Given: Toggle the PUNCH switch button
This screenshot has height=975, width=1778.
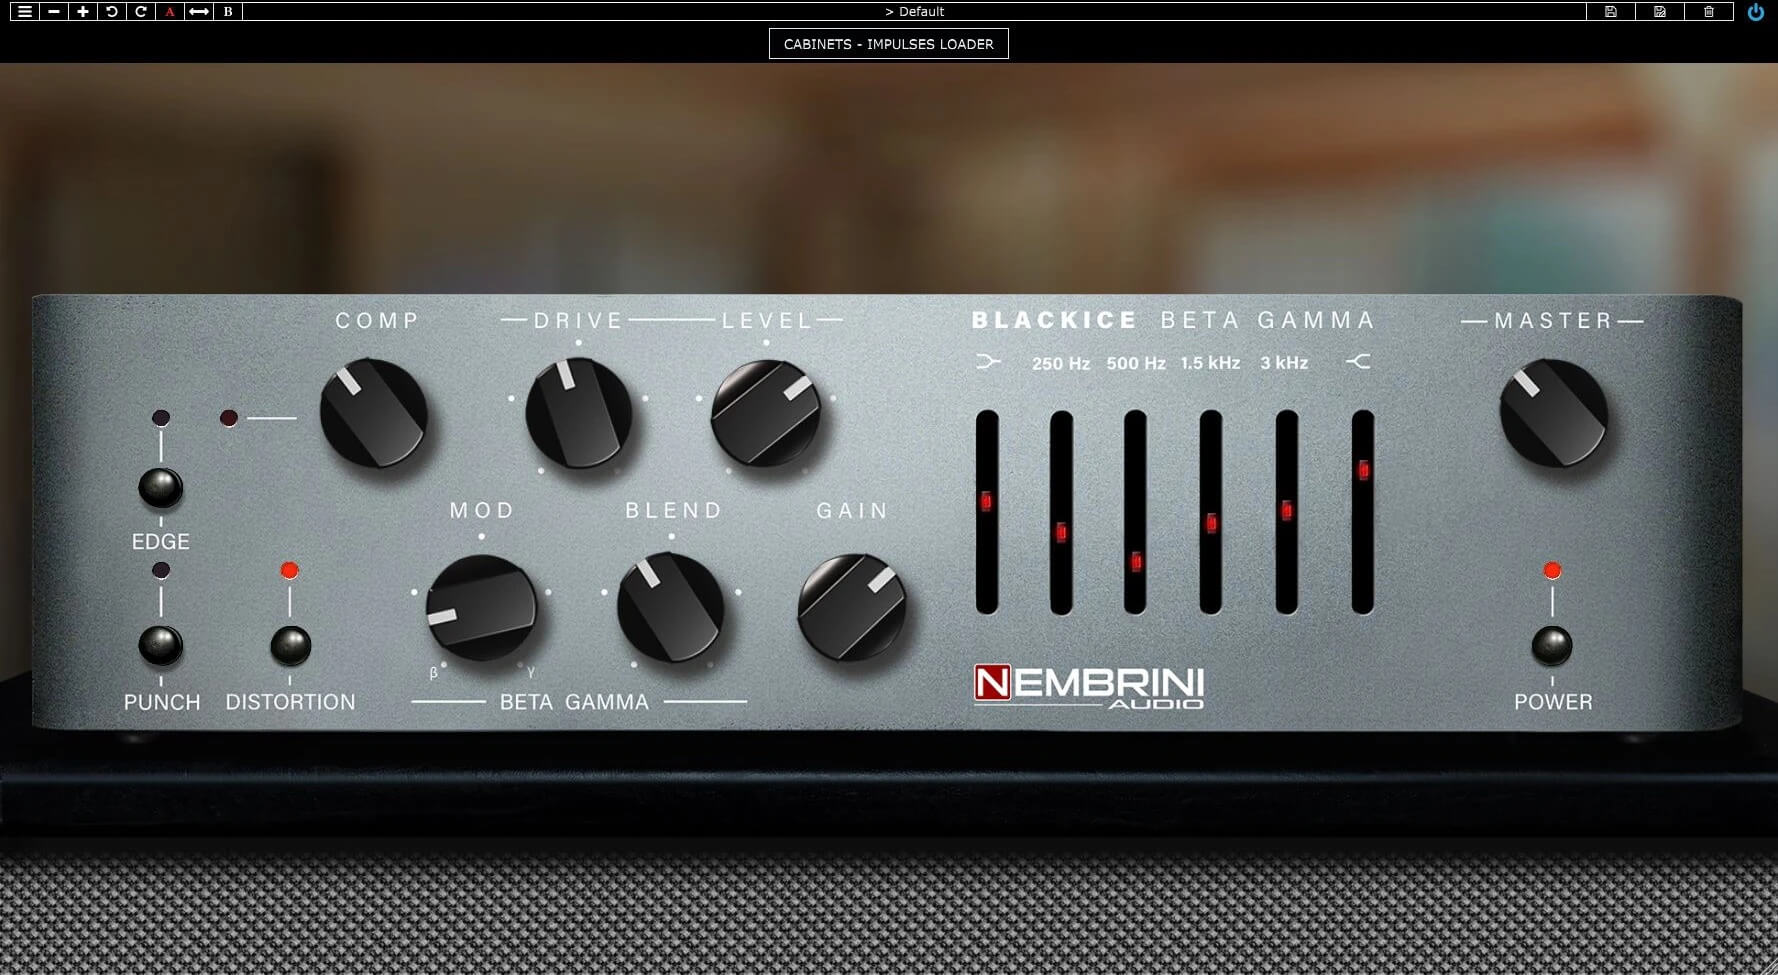Looking at the screenshot, I should tap(160, 646).
